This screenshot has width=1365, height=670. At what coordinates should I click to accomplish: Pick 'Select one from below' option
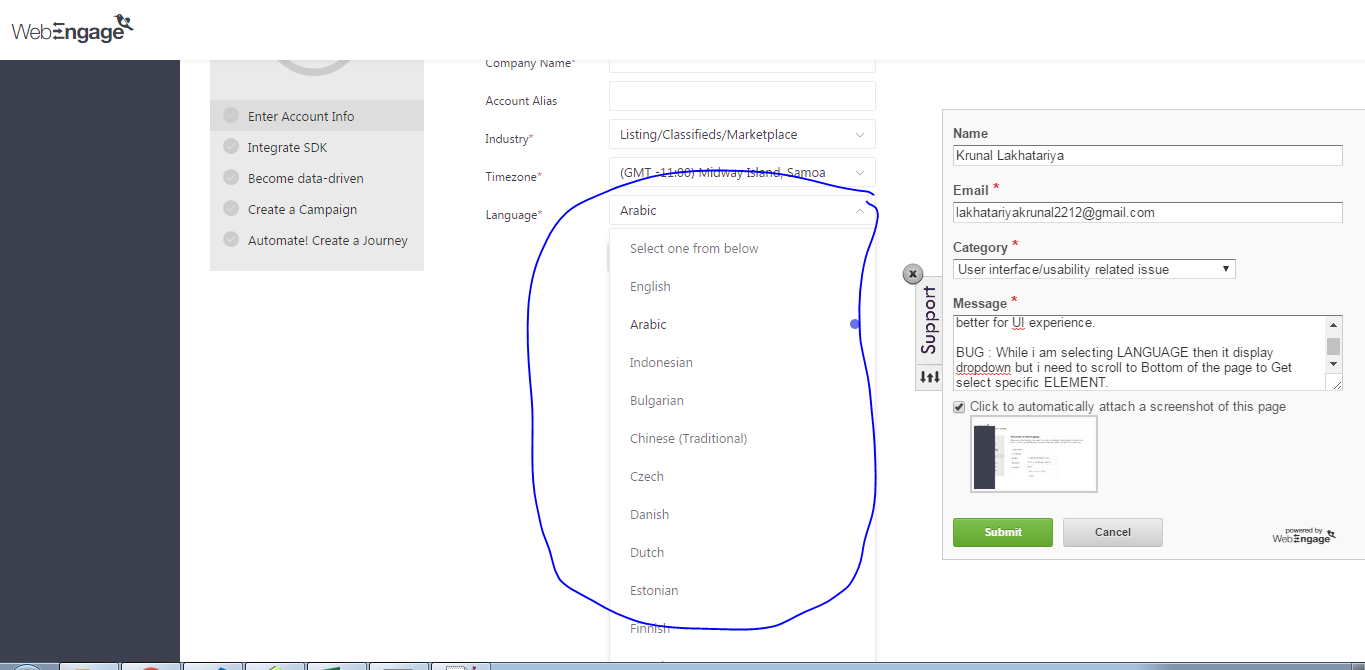pos(742,248)
